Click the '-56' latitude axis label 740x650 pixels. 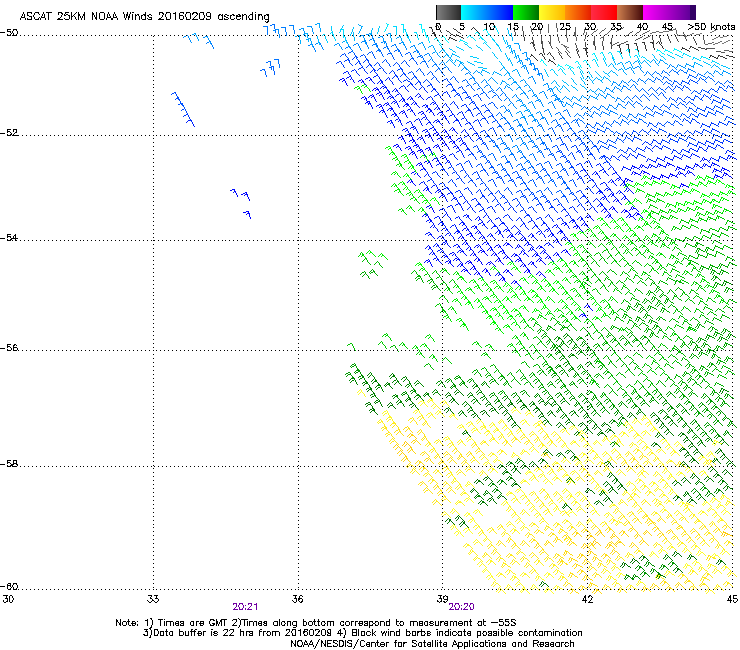(10, 348)
